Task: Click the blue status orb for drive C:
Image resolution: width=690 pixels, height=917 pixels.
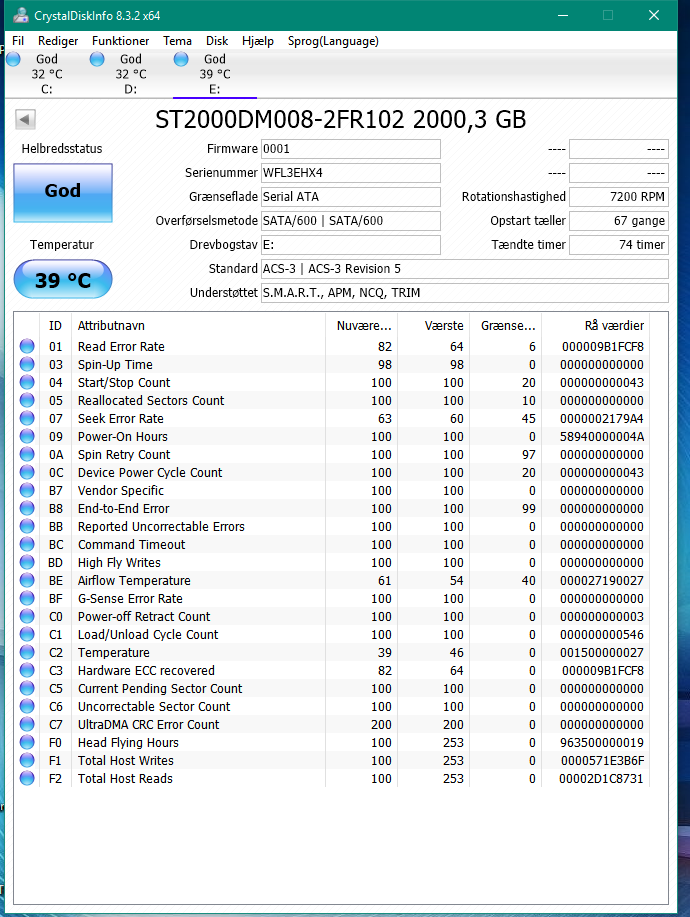Action: 13,59
